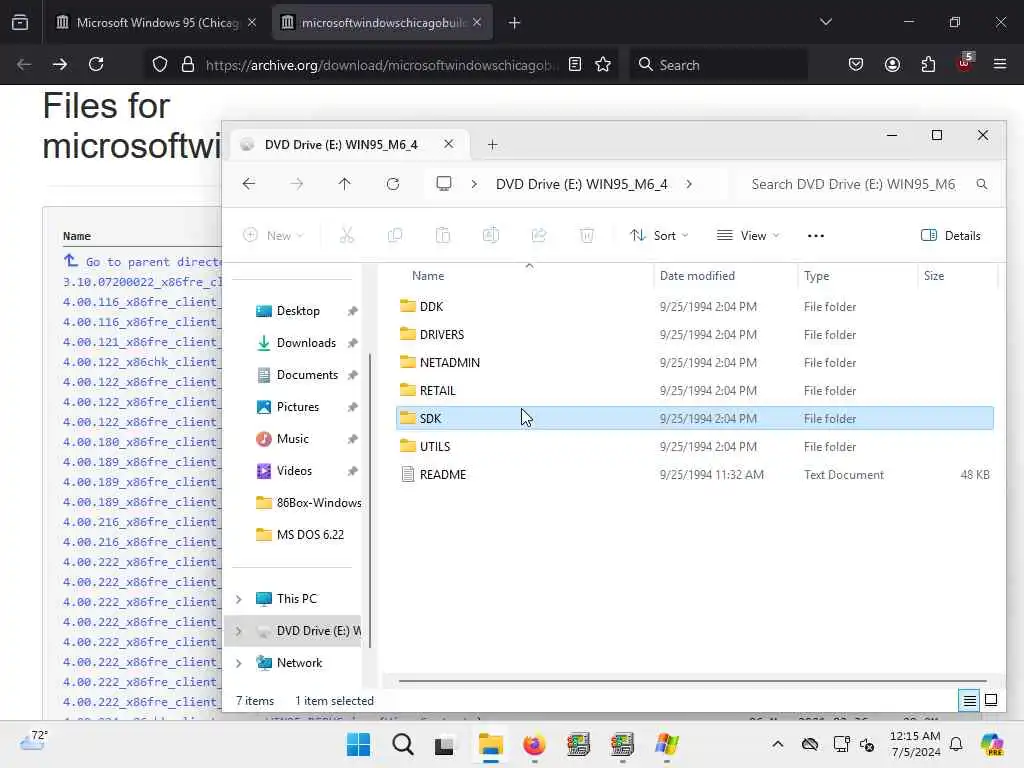The height and width of the screenshot is (768, 1024).
Task: Open the New dropdown in Explorer
Action: pos(273,236)
